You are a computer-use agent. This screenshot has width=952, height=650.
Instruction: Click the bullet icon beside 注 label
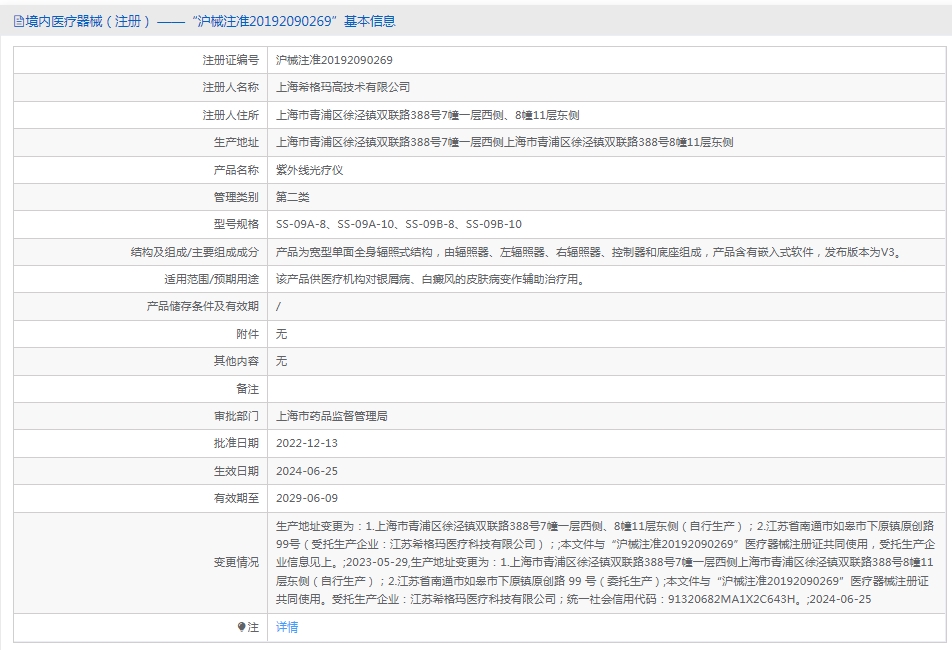click(x=241, y=627)
